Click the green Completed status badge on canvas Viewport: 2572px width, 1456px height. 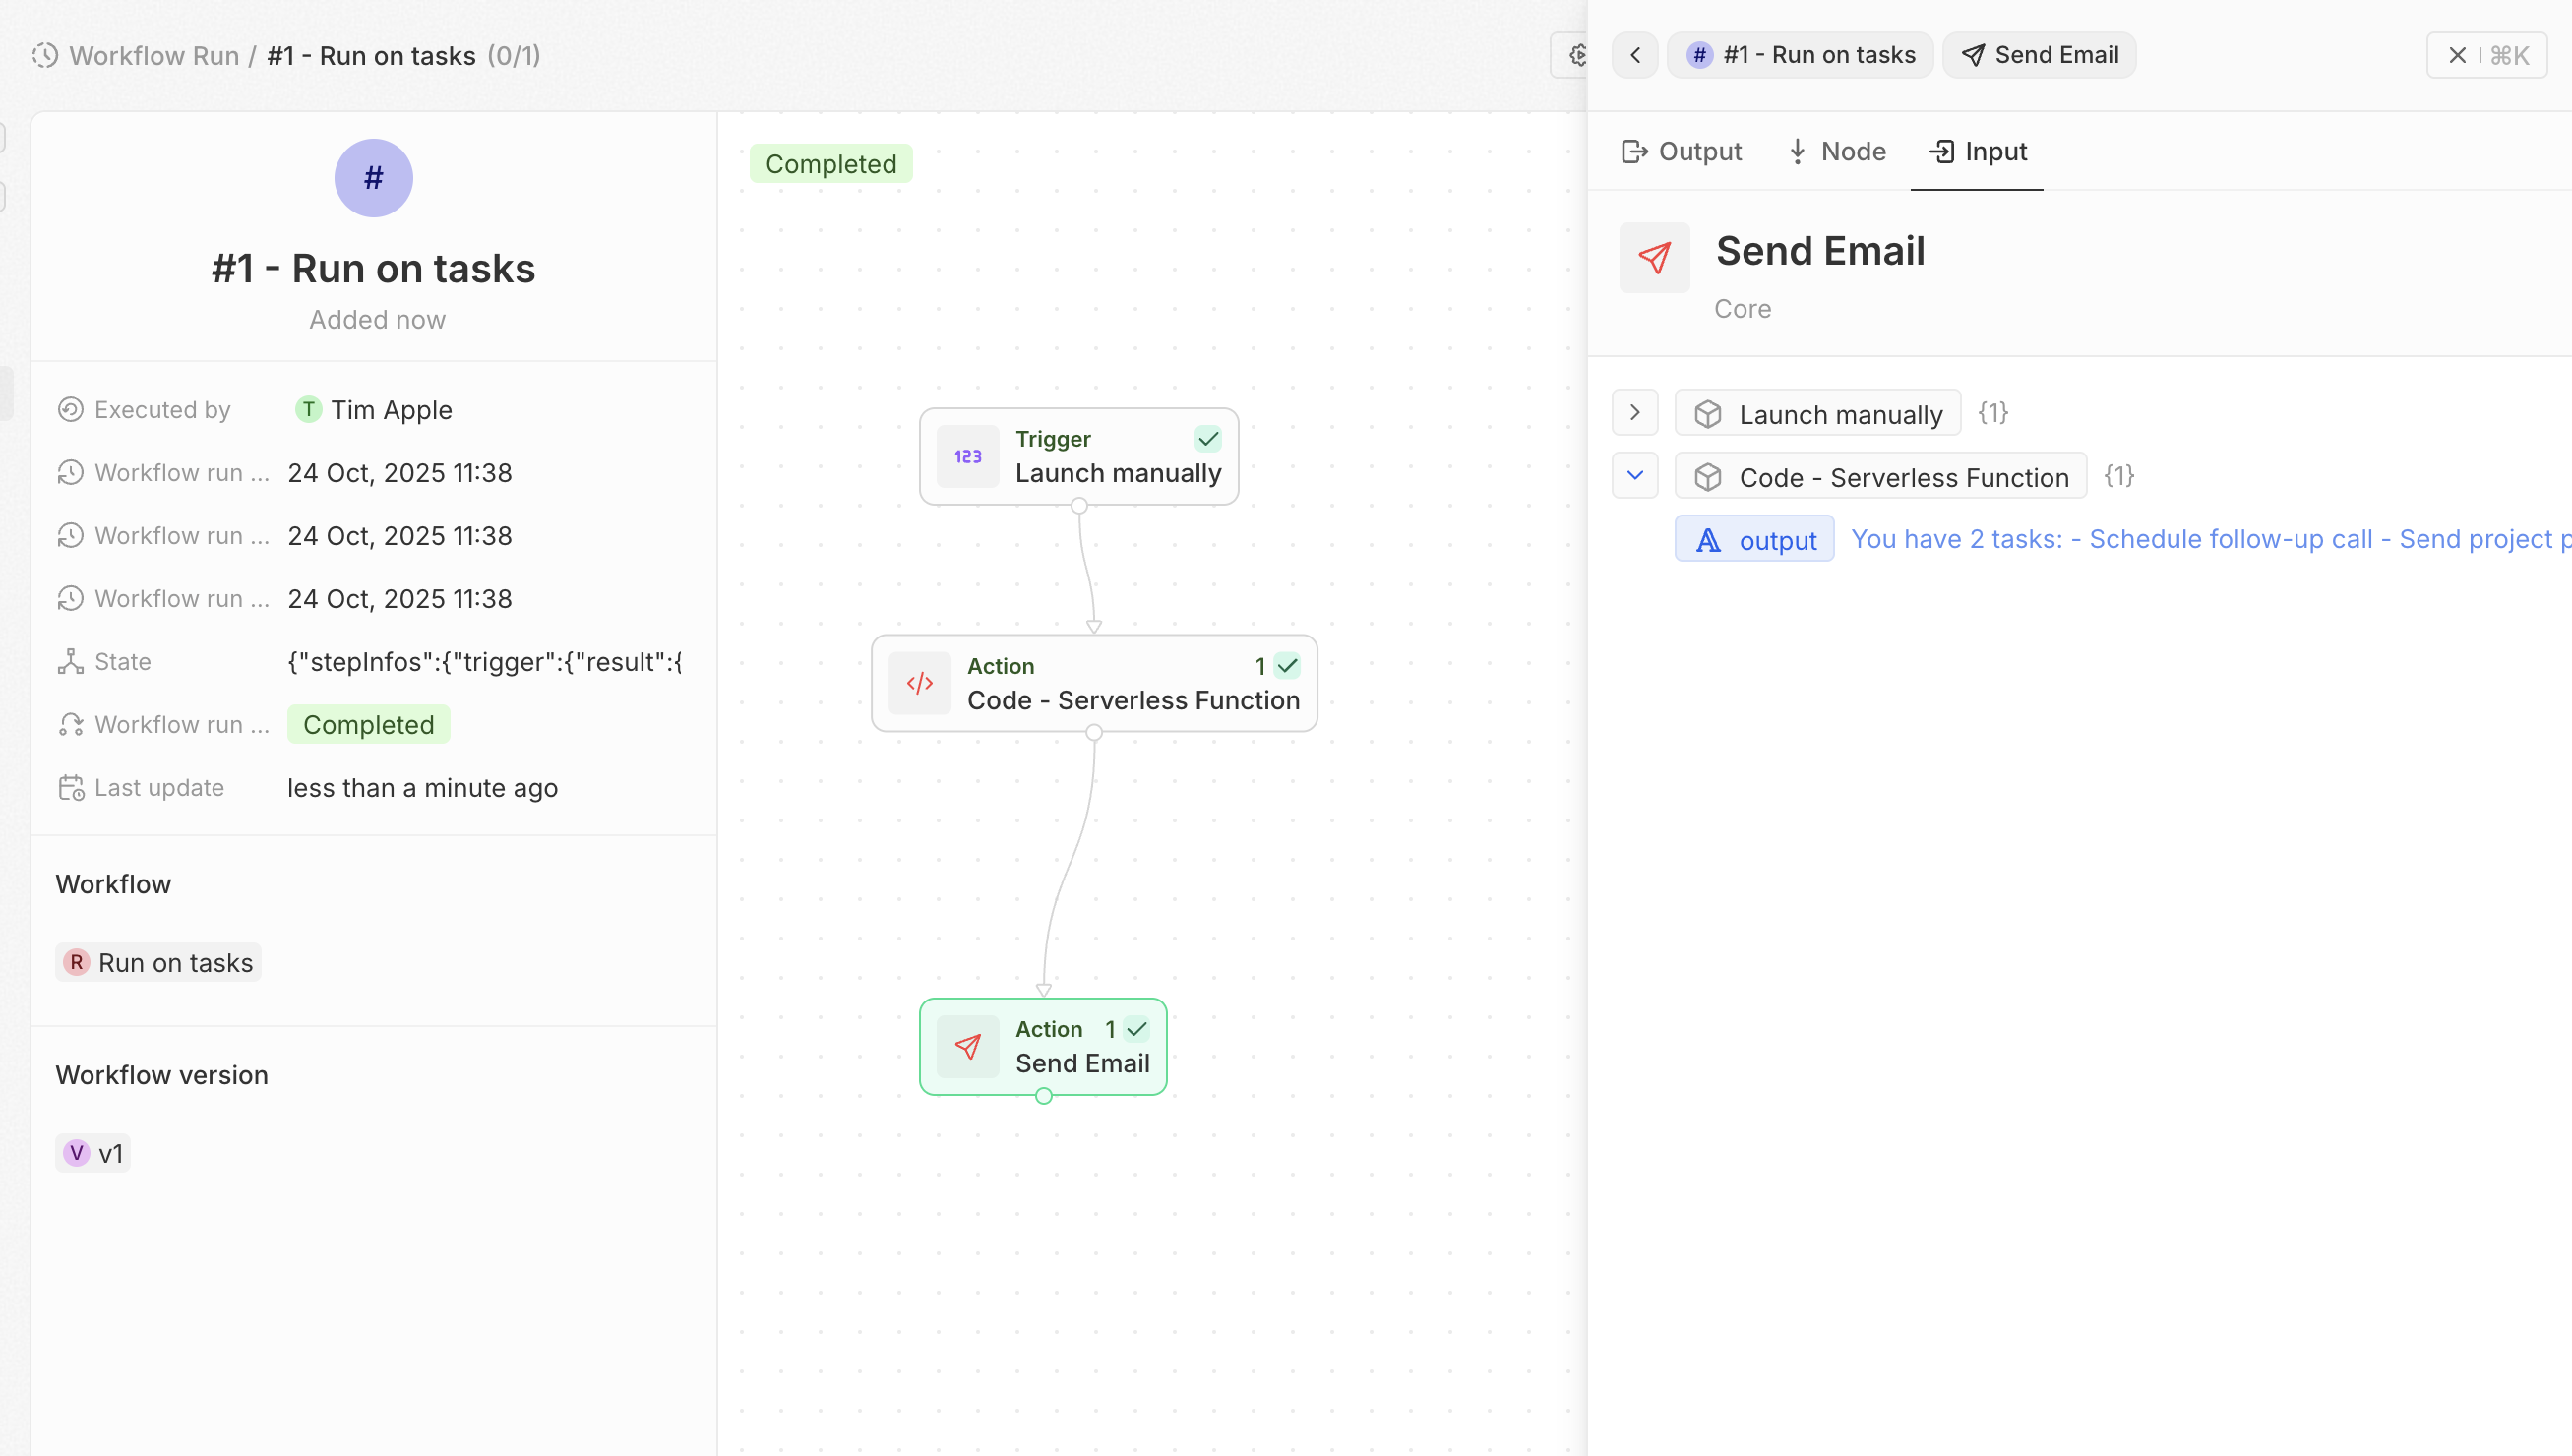830,164
